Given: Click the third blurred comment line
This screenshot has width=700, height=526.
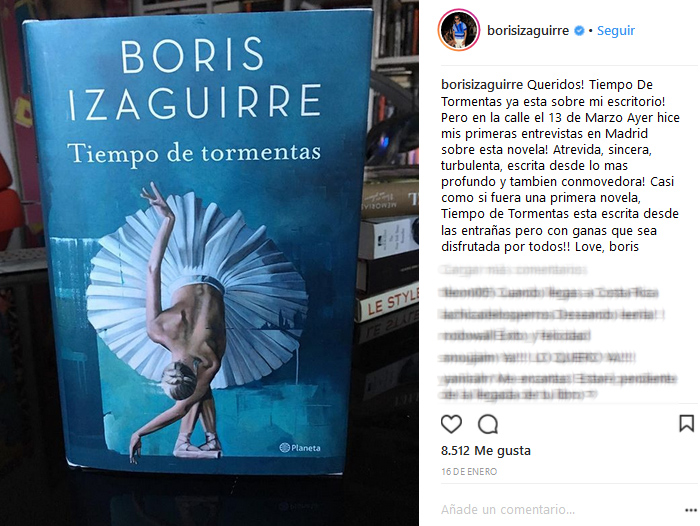Looking at the screenshot, I should pos(516,336).
